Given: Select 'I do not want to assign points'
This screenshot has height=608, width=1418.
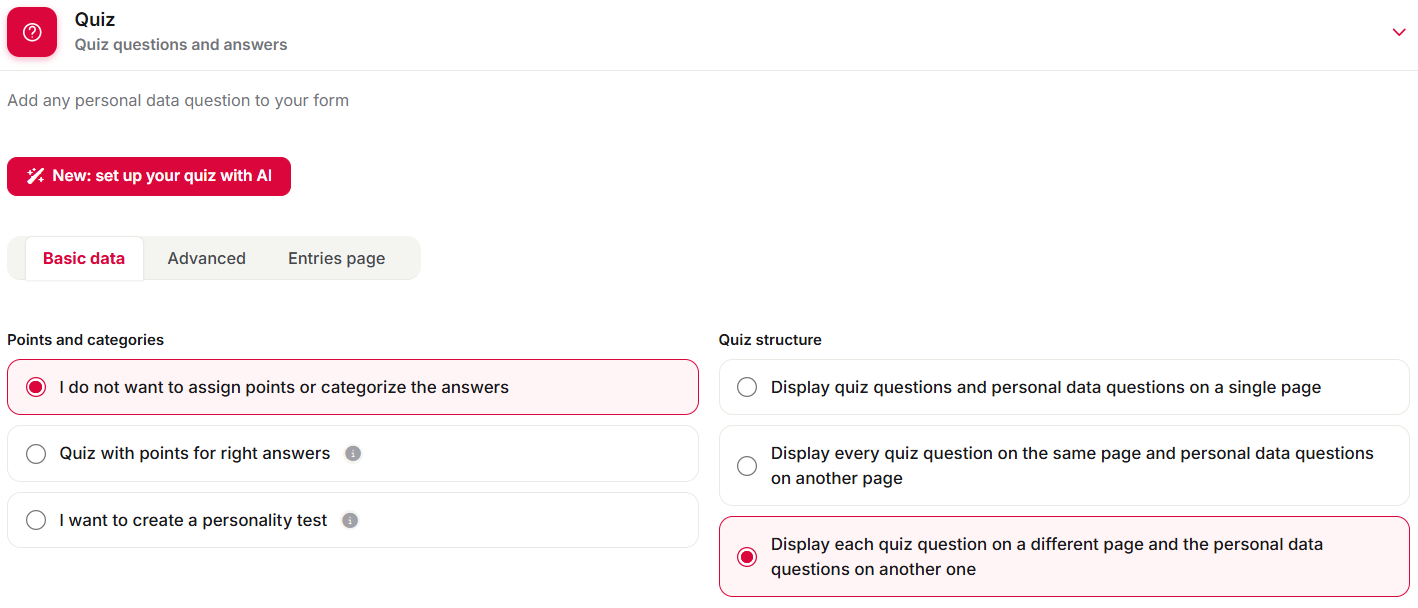Looking at the screenshot, I should pos(353,387).
